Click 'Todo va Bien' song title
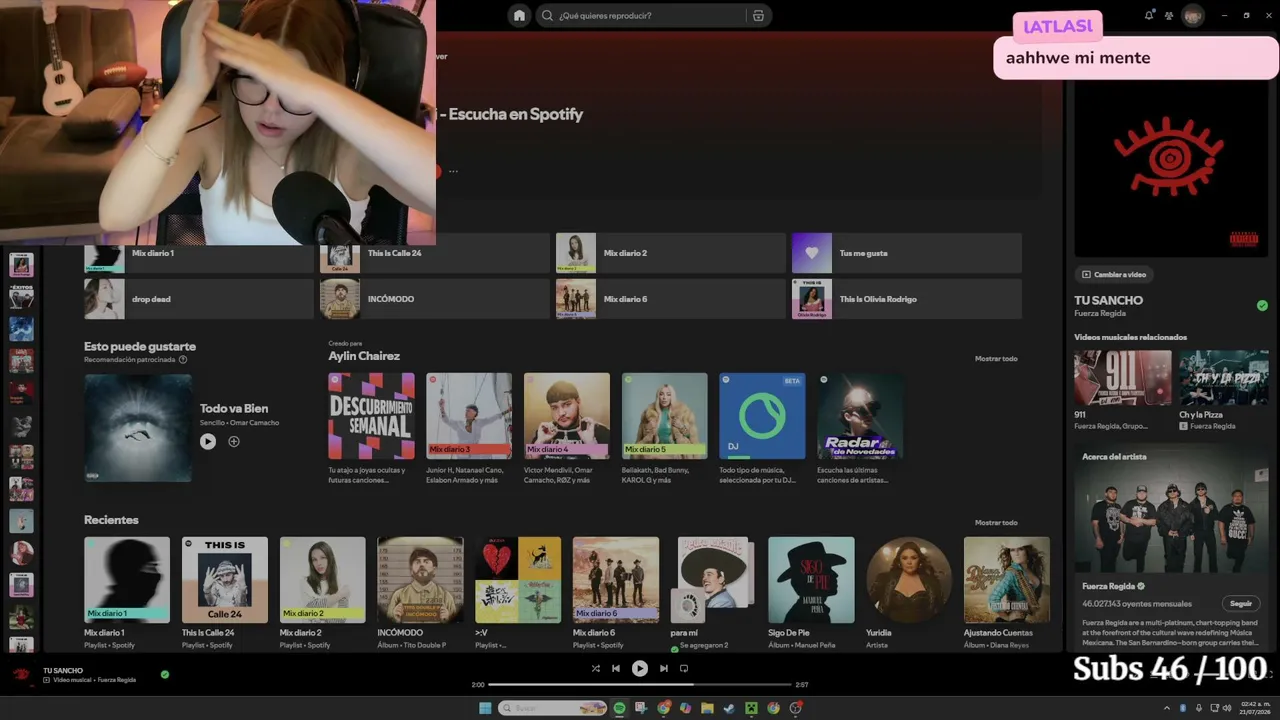 click(x=234, y=408)
